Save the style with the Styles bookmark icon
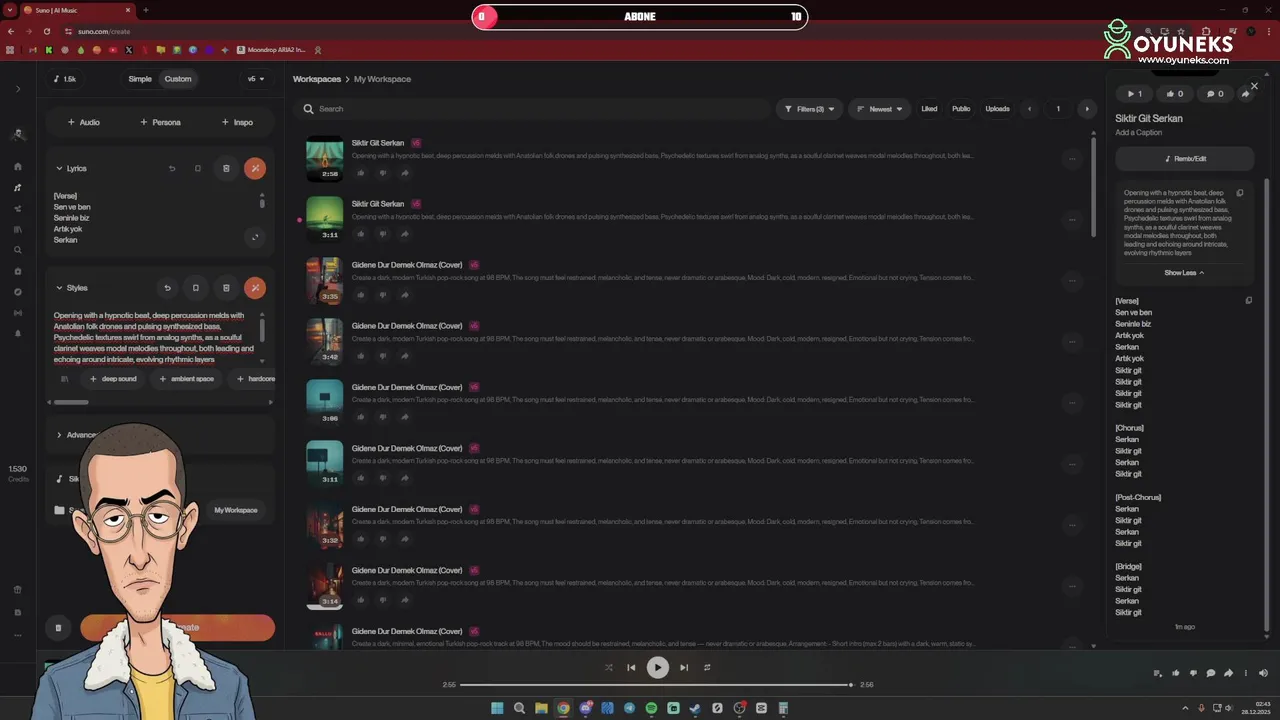The width and height of the screenshot is (1280, 720). click(196, 288)
